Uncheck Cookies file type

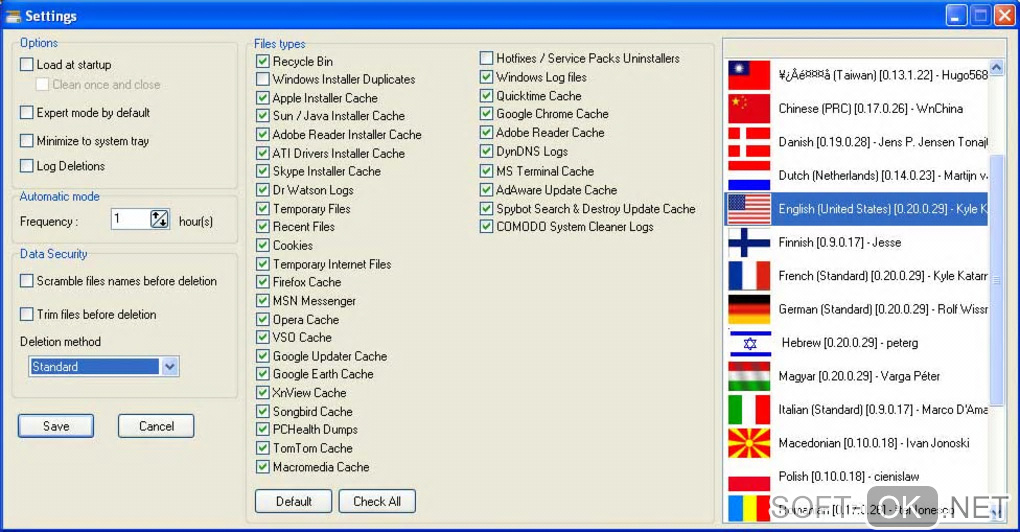[263, 245]
